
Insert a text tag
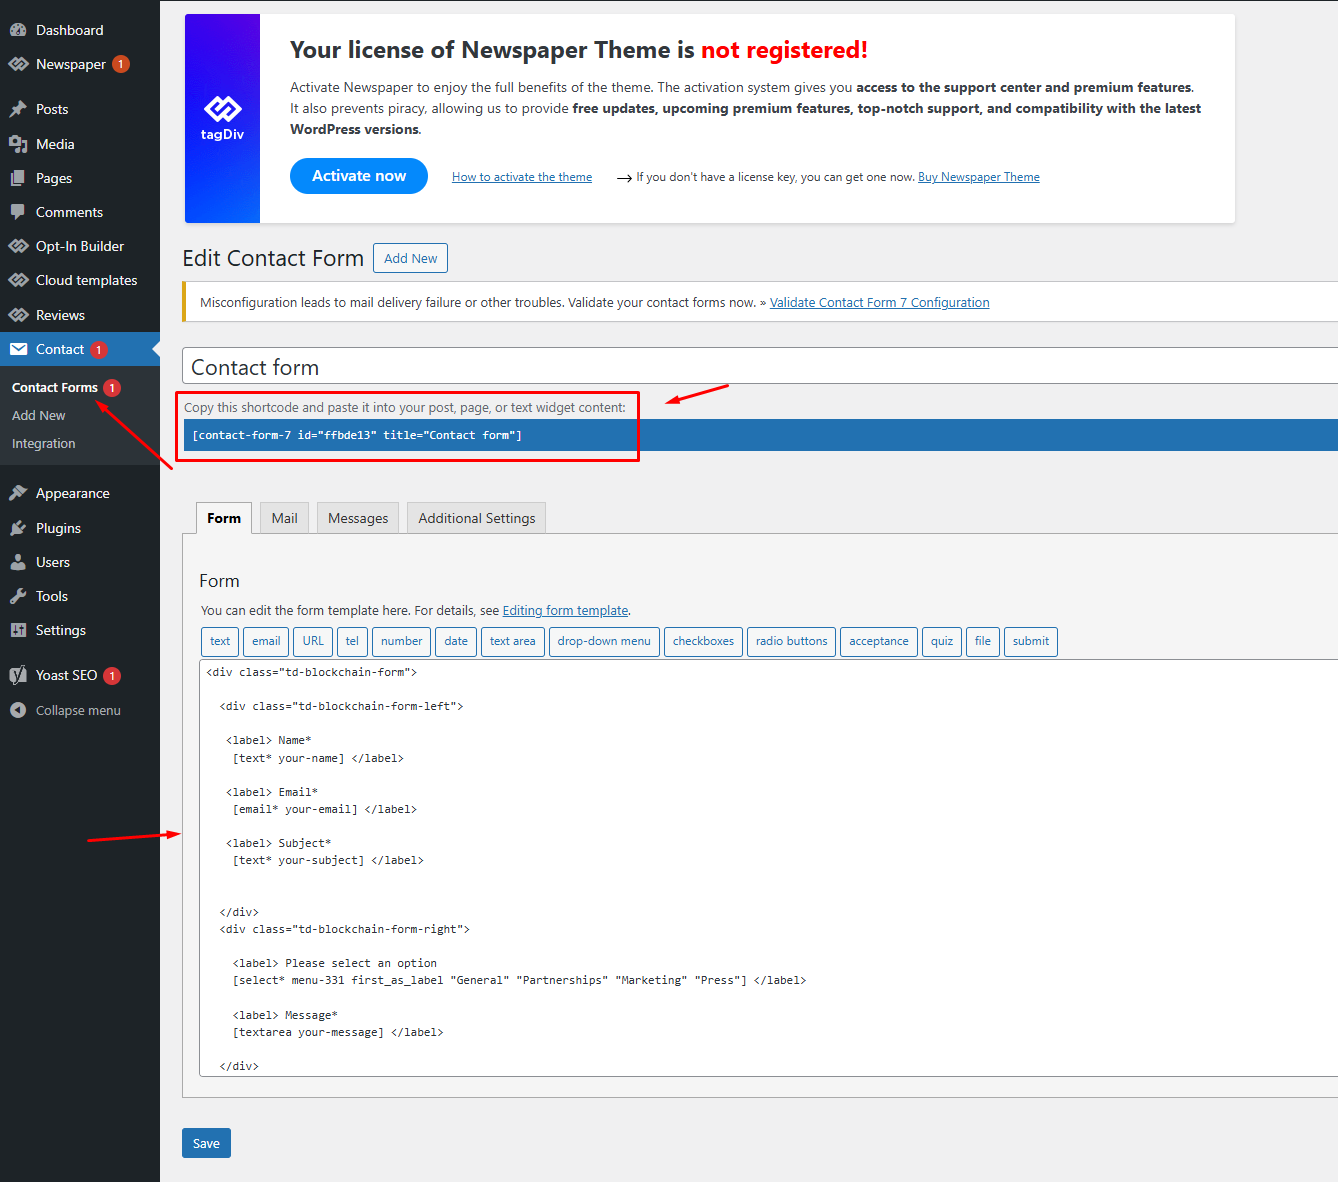220,642
